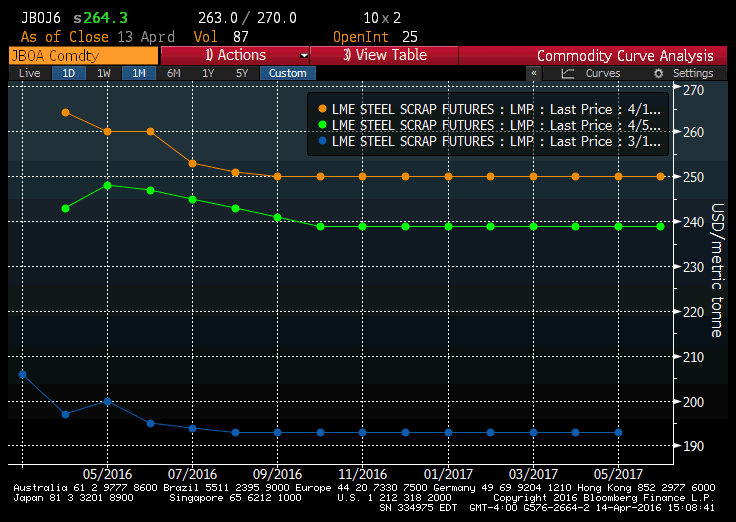The height and width of the screenshot is (522, 736).
Task: Open the View Table button
Action: pyautogui.click(x=383, y=56)
